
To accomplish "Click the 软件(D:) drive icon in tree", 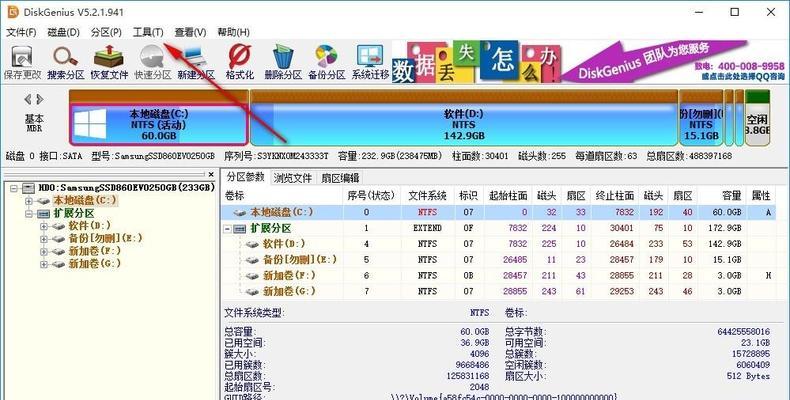I will (x=59, y=226).
